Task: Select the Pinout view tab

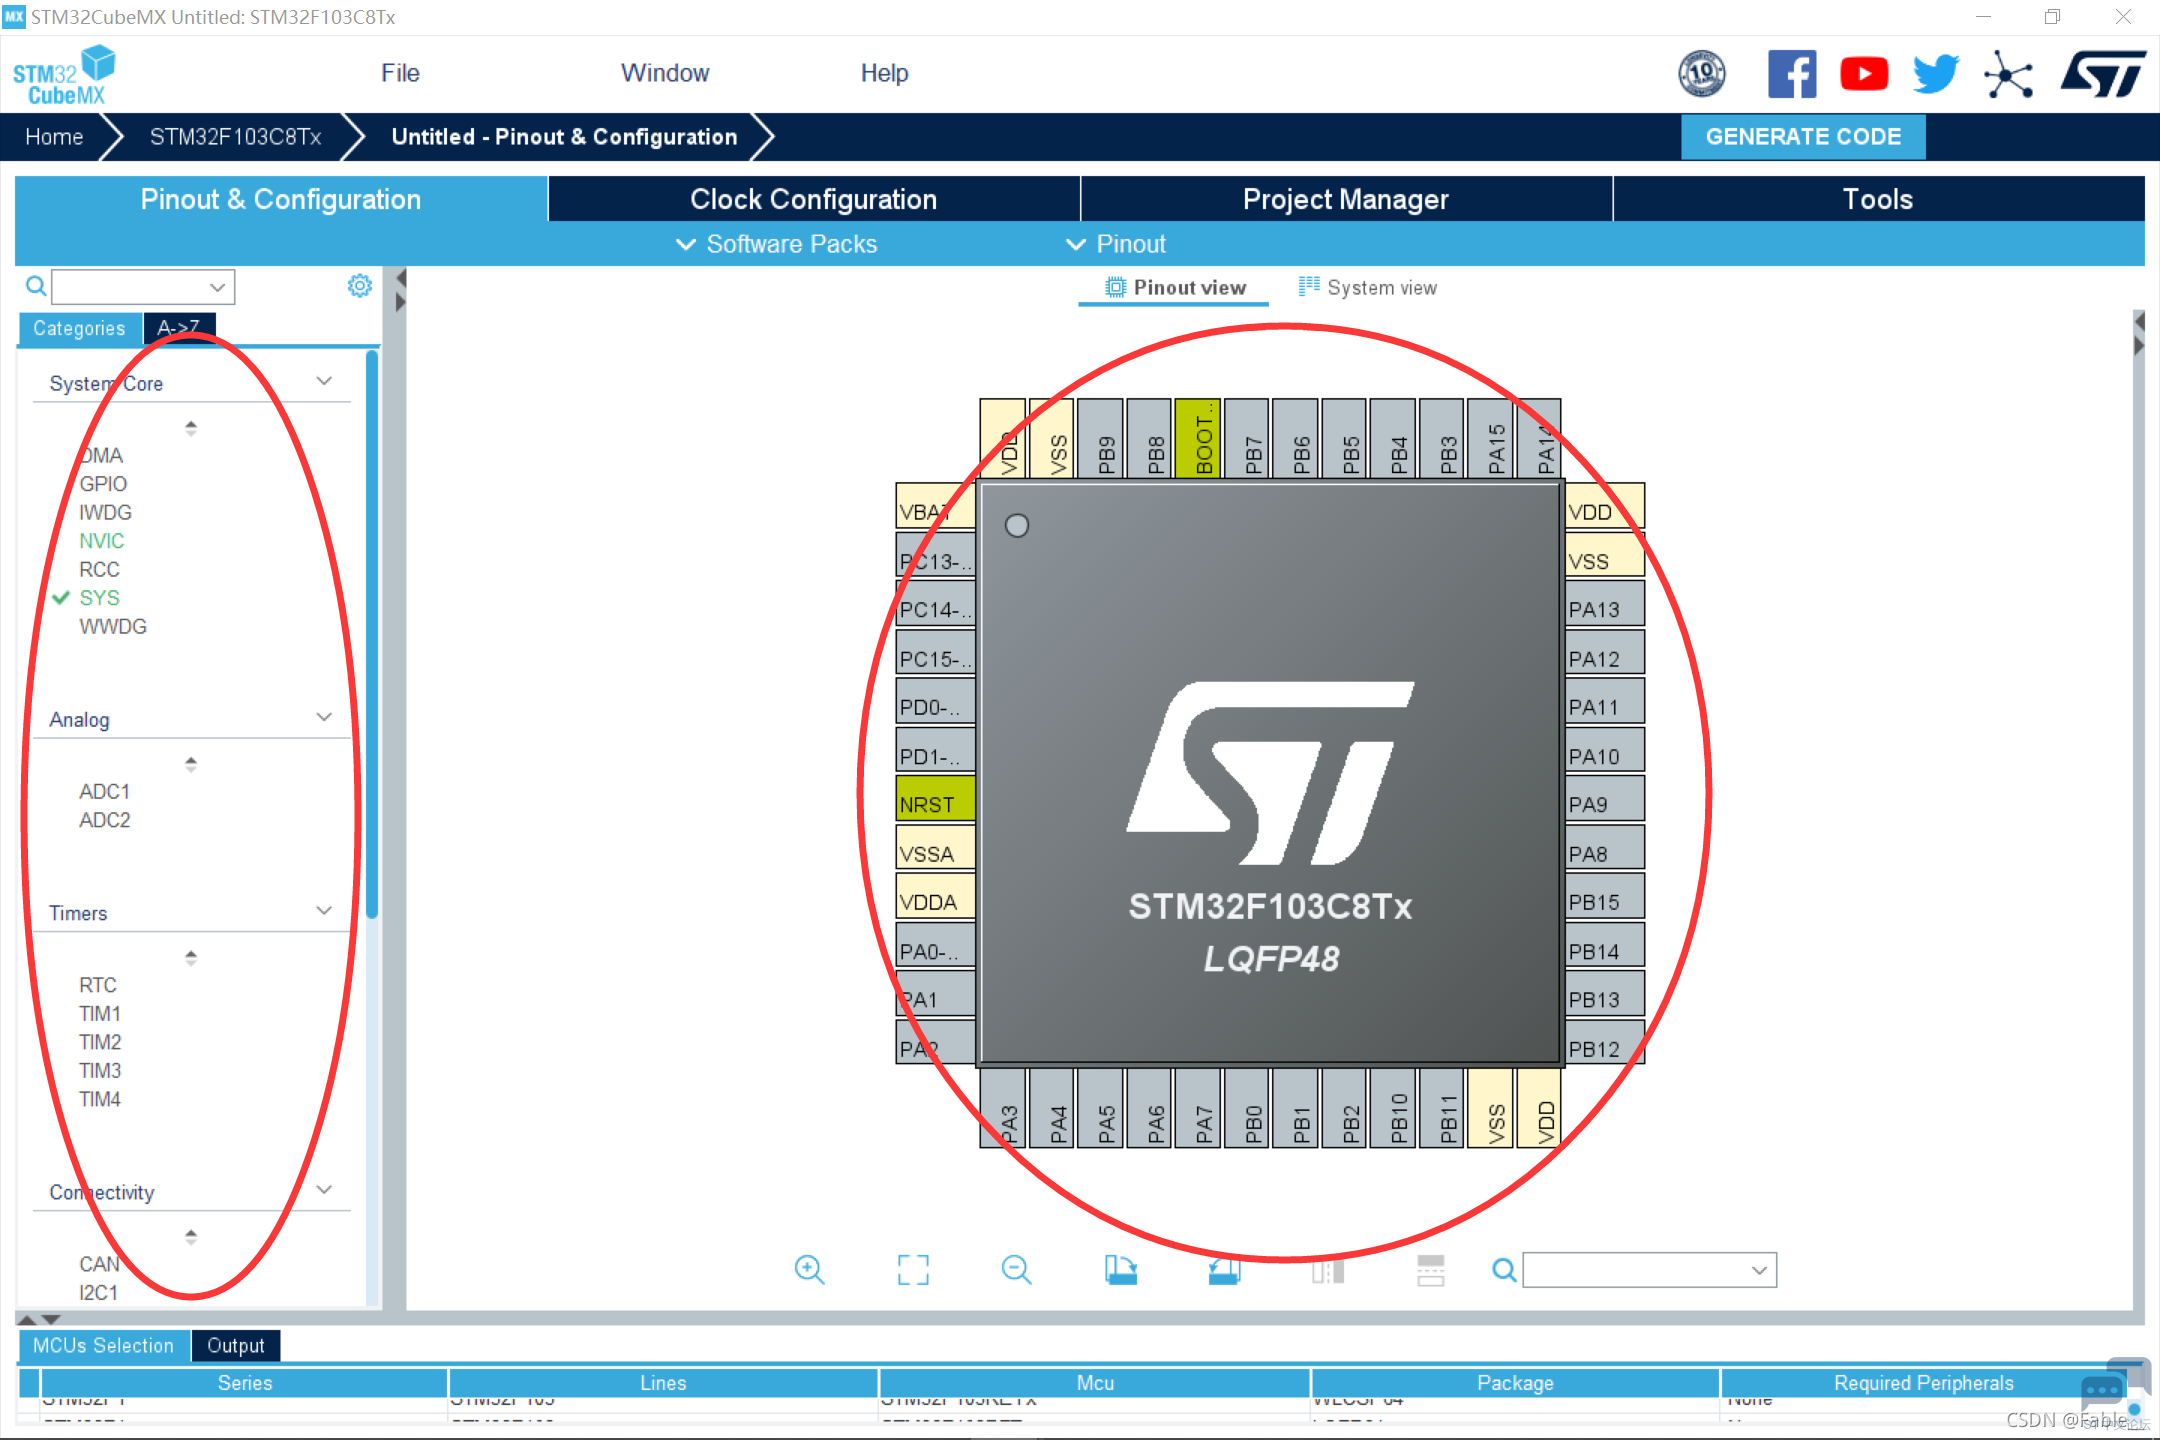Action: coord(1175,288)
